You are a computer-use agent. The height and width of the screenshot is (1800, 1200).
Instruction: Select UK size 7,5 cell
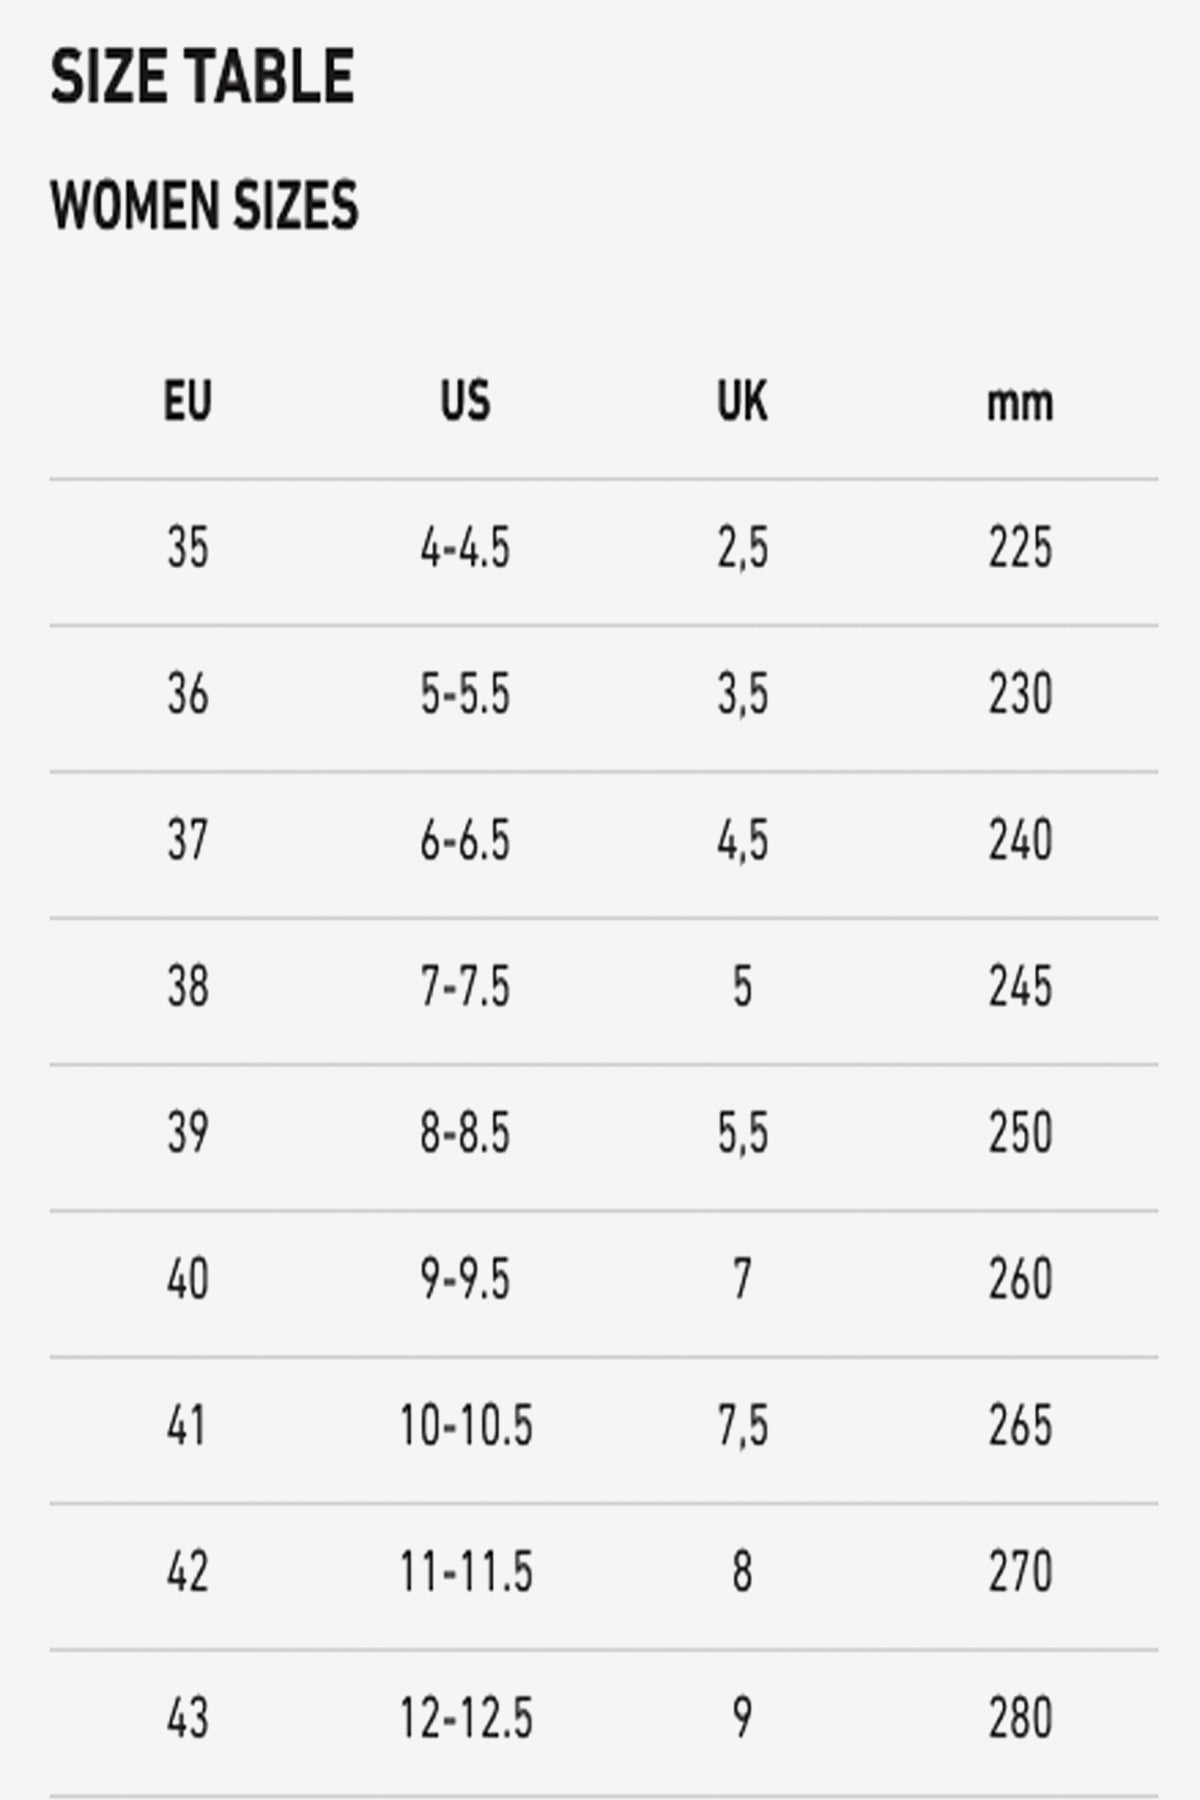tap(743, 1426)
